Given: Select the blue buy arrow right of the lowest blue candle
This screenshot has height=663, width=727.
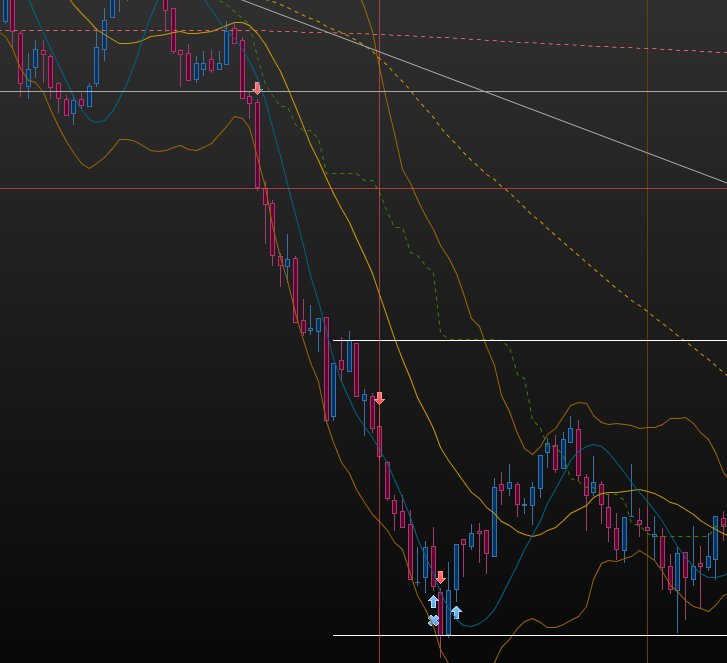Looking at the screenshot, I should pyautogui.click(x=456, y=612).
